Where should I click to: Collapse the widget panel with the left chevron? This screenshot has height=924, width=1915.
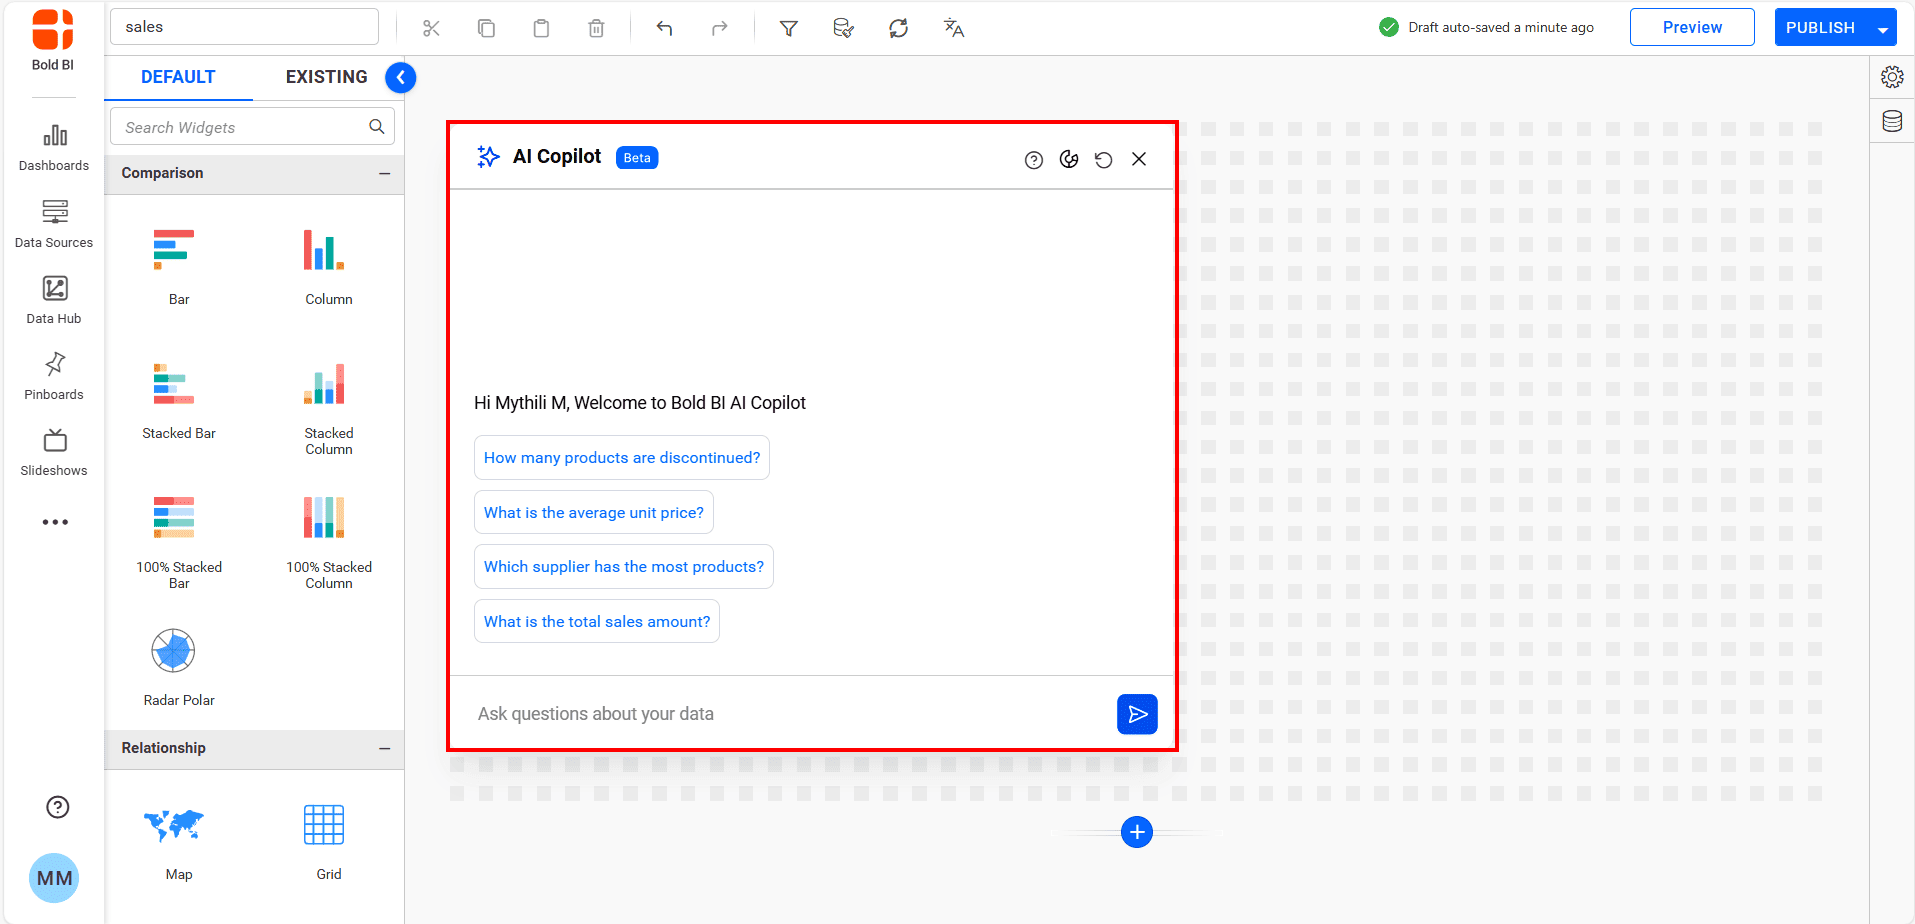[x=400, y=77]
